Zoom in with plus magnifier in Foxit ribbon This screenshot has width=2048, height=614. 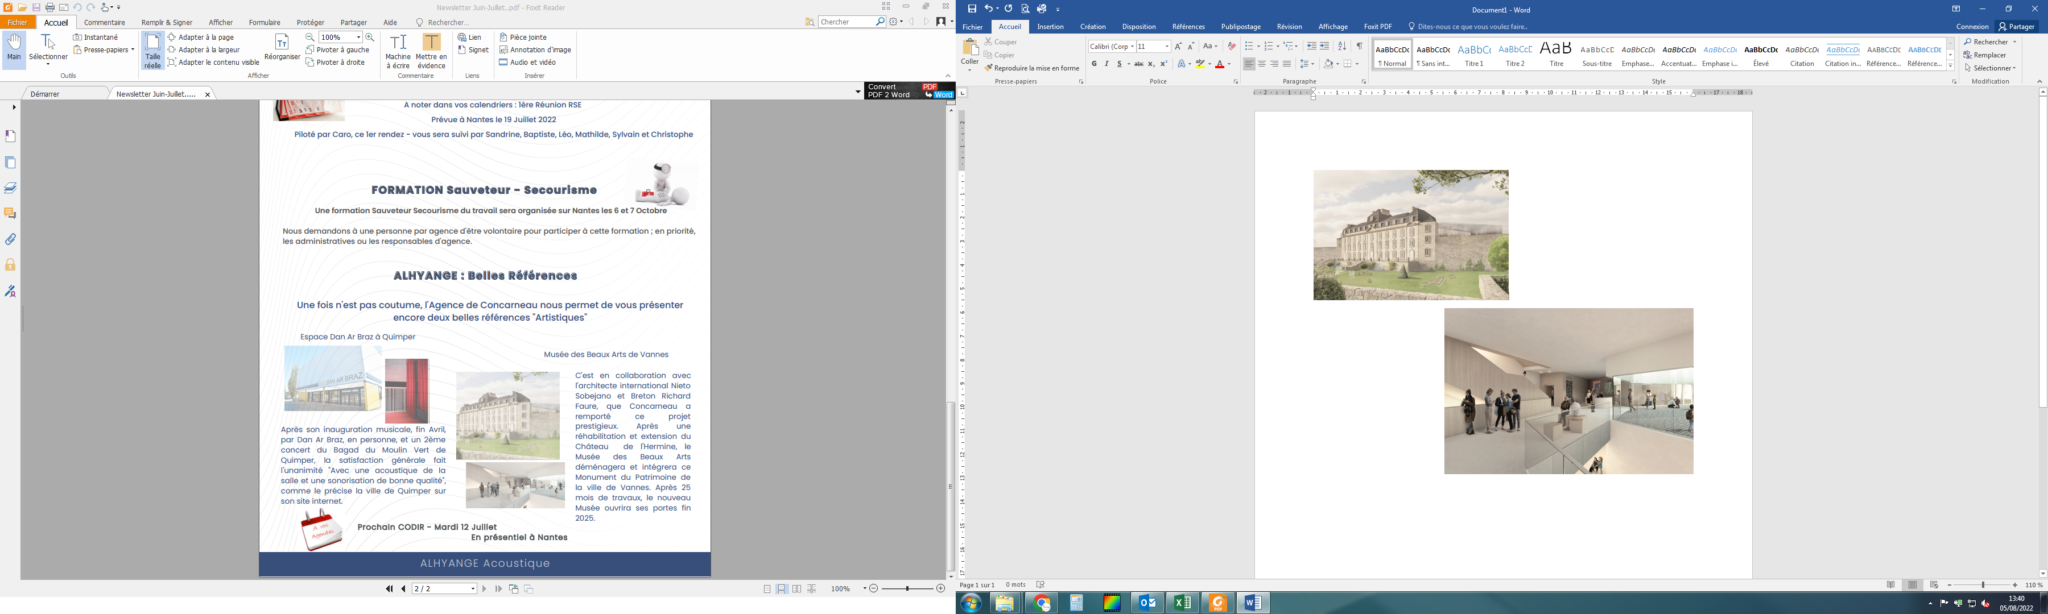click(x=370, y=37)
